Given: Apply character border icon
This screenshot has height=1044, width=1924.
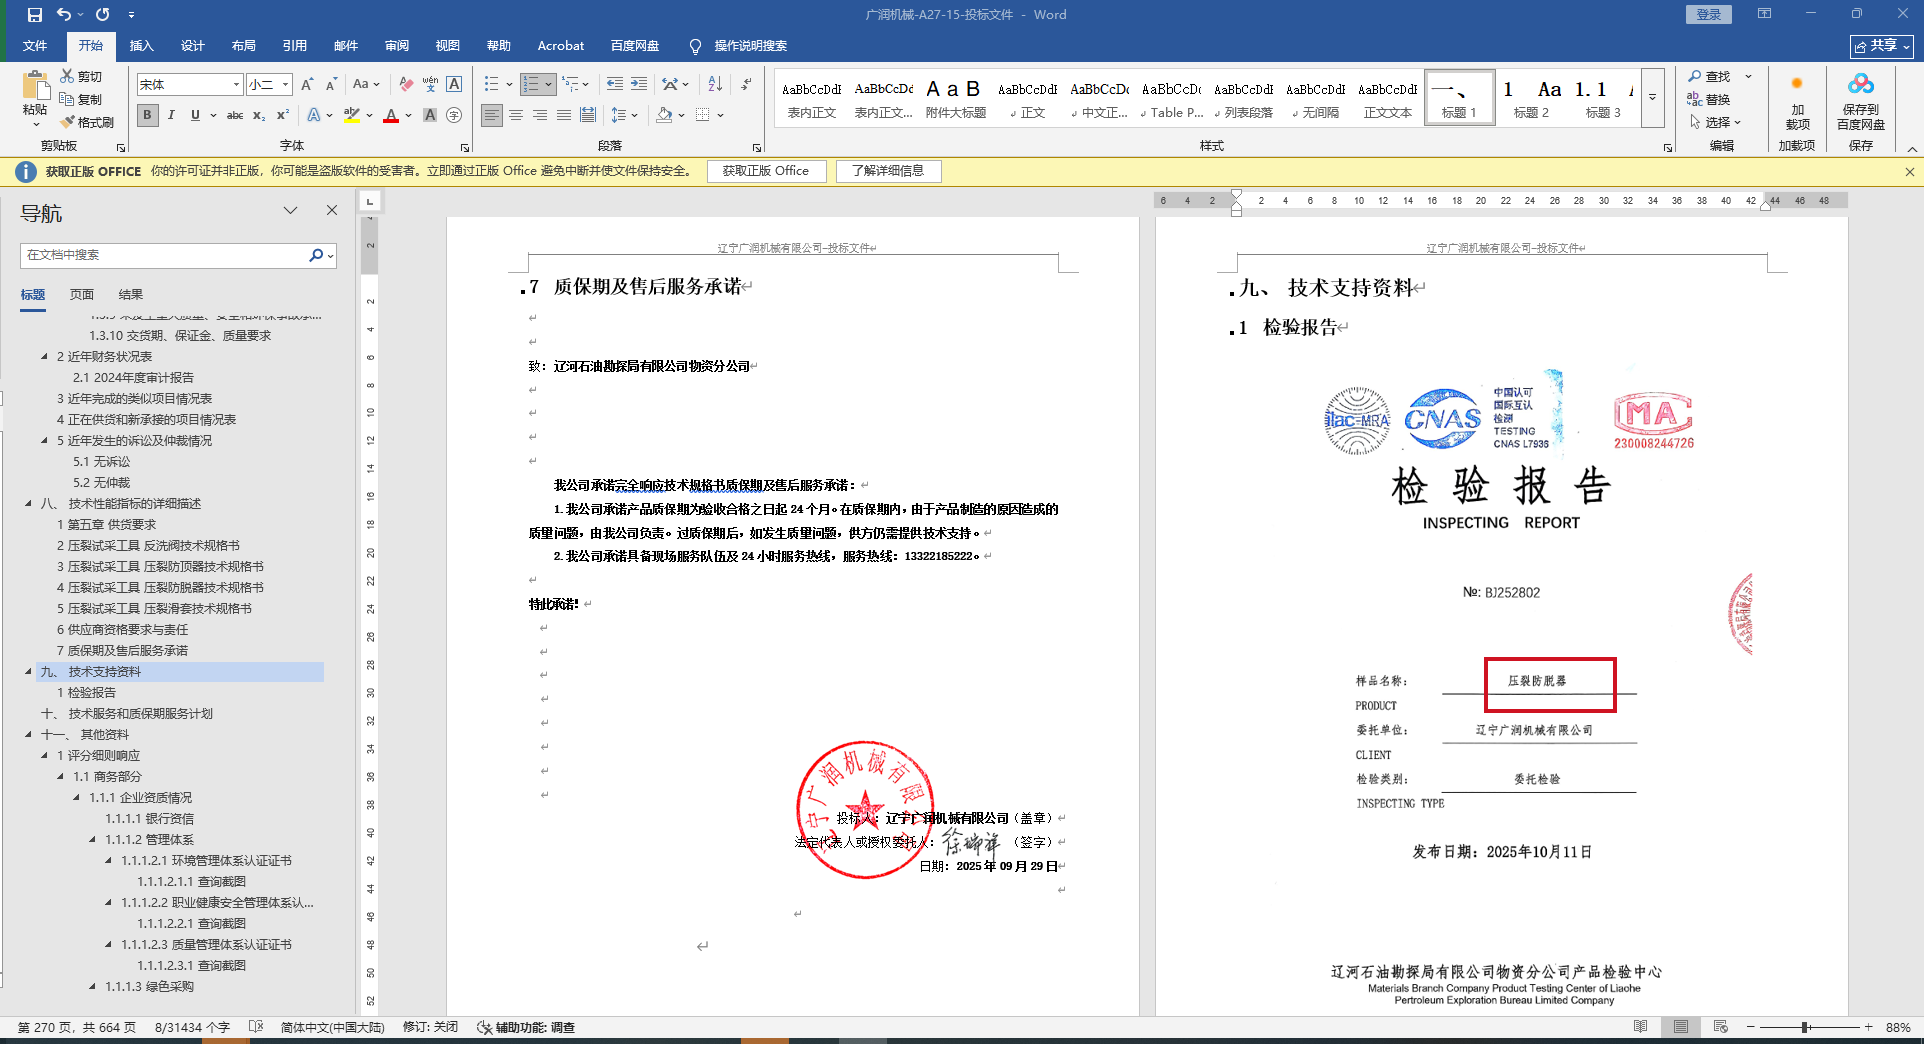Looking at the screenshot, I should click(454, 85).
